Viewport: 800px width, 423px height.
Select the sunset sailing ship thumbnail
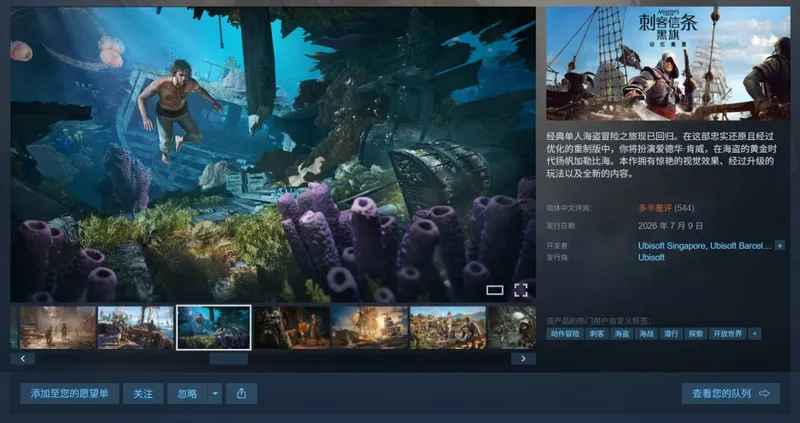coord(370,328)
